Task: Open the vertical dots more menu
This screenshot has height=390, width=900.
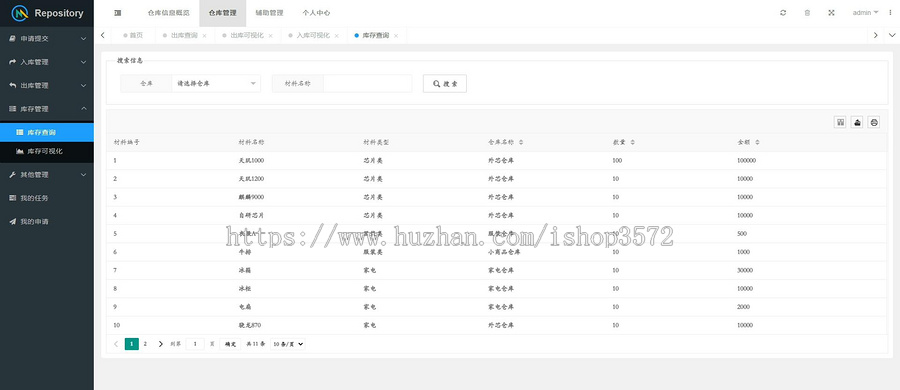Action: 890,13
